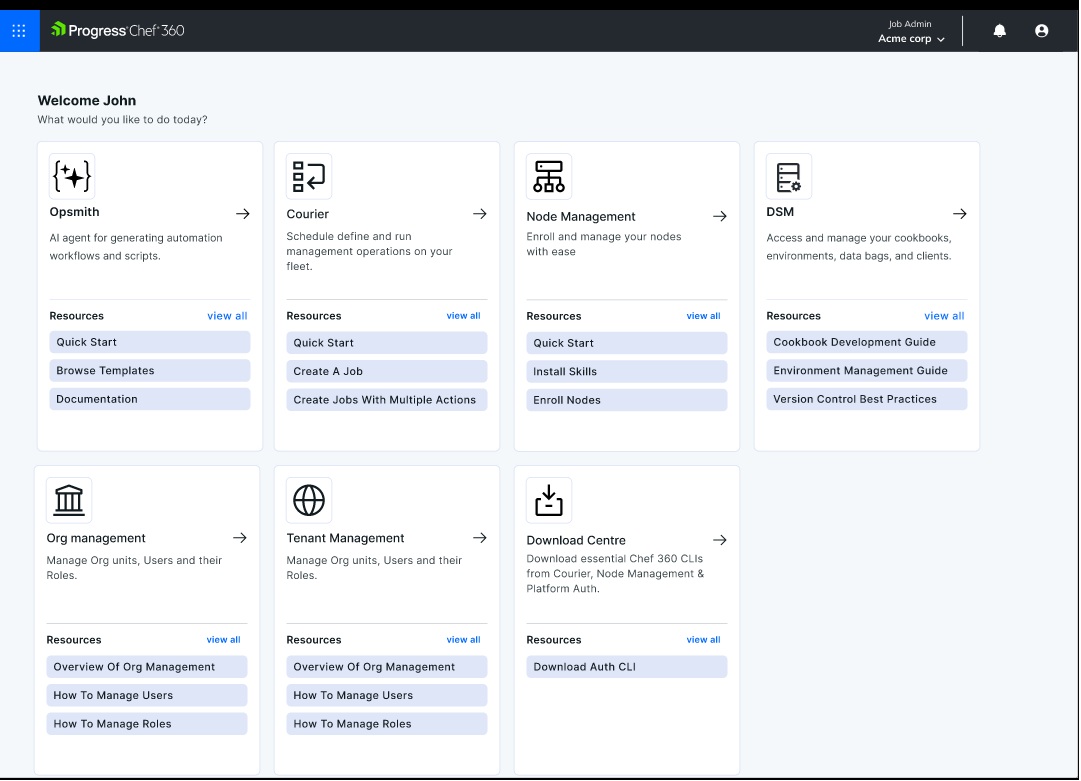Click the Node Management hierarchy icon
1081x781 pixels.
point(549,176)
